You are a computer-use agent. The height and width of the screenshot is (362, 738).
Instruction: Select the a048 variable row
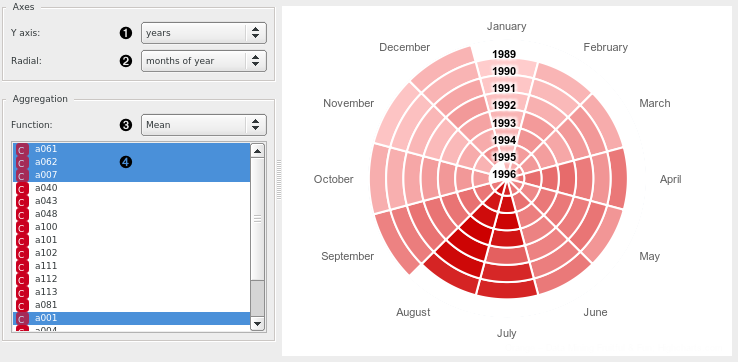point(132,214)
